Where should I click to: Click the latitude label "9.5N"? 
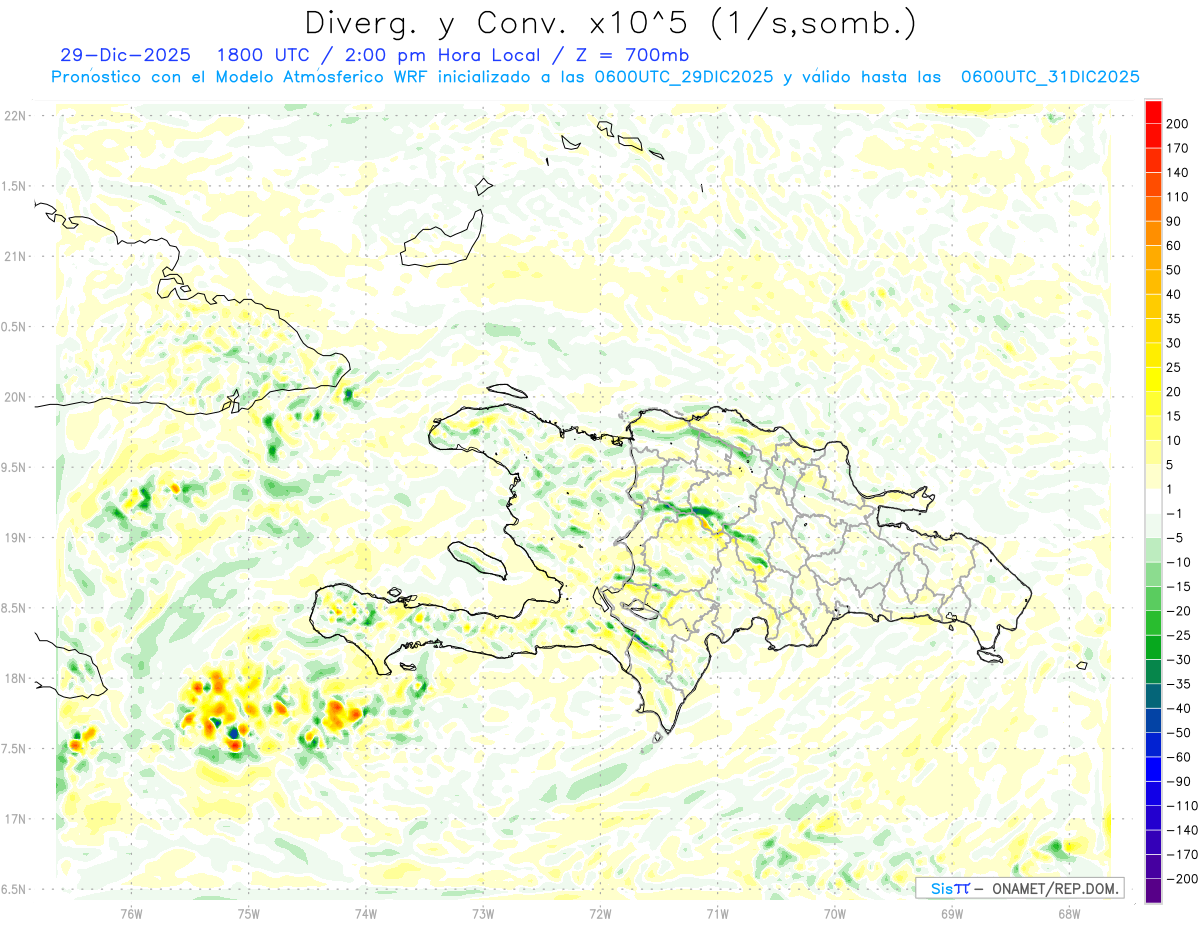click(x=15, y=468)
